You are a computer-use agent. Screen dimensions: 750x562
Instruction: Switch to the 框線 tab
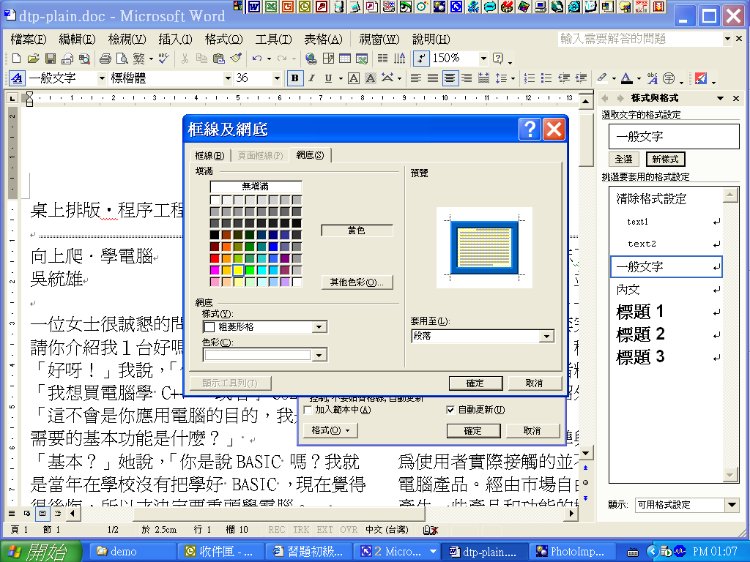[210, 155]
